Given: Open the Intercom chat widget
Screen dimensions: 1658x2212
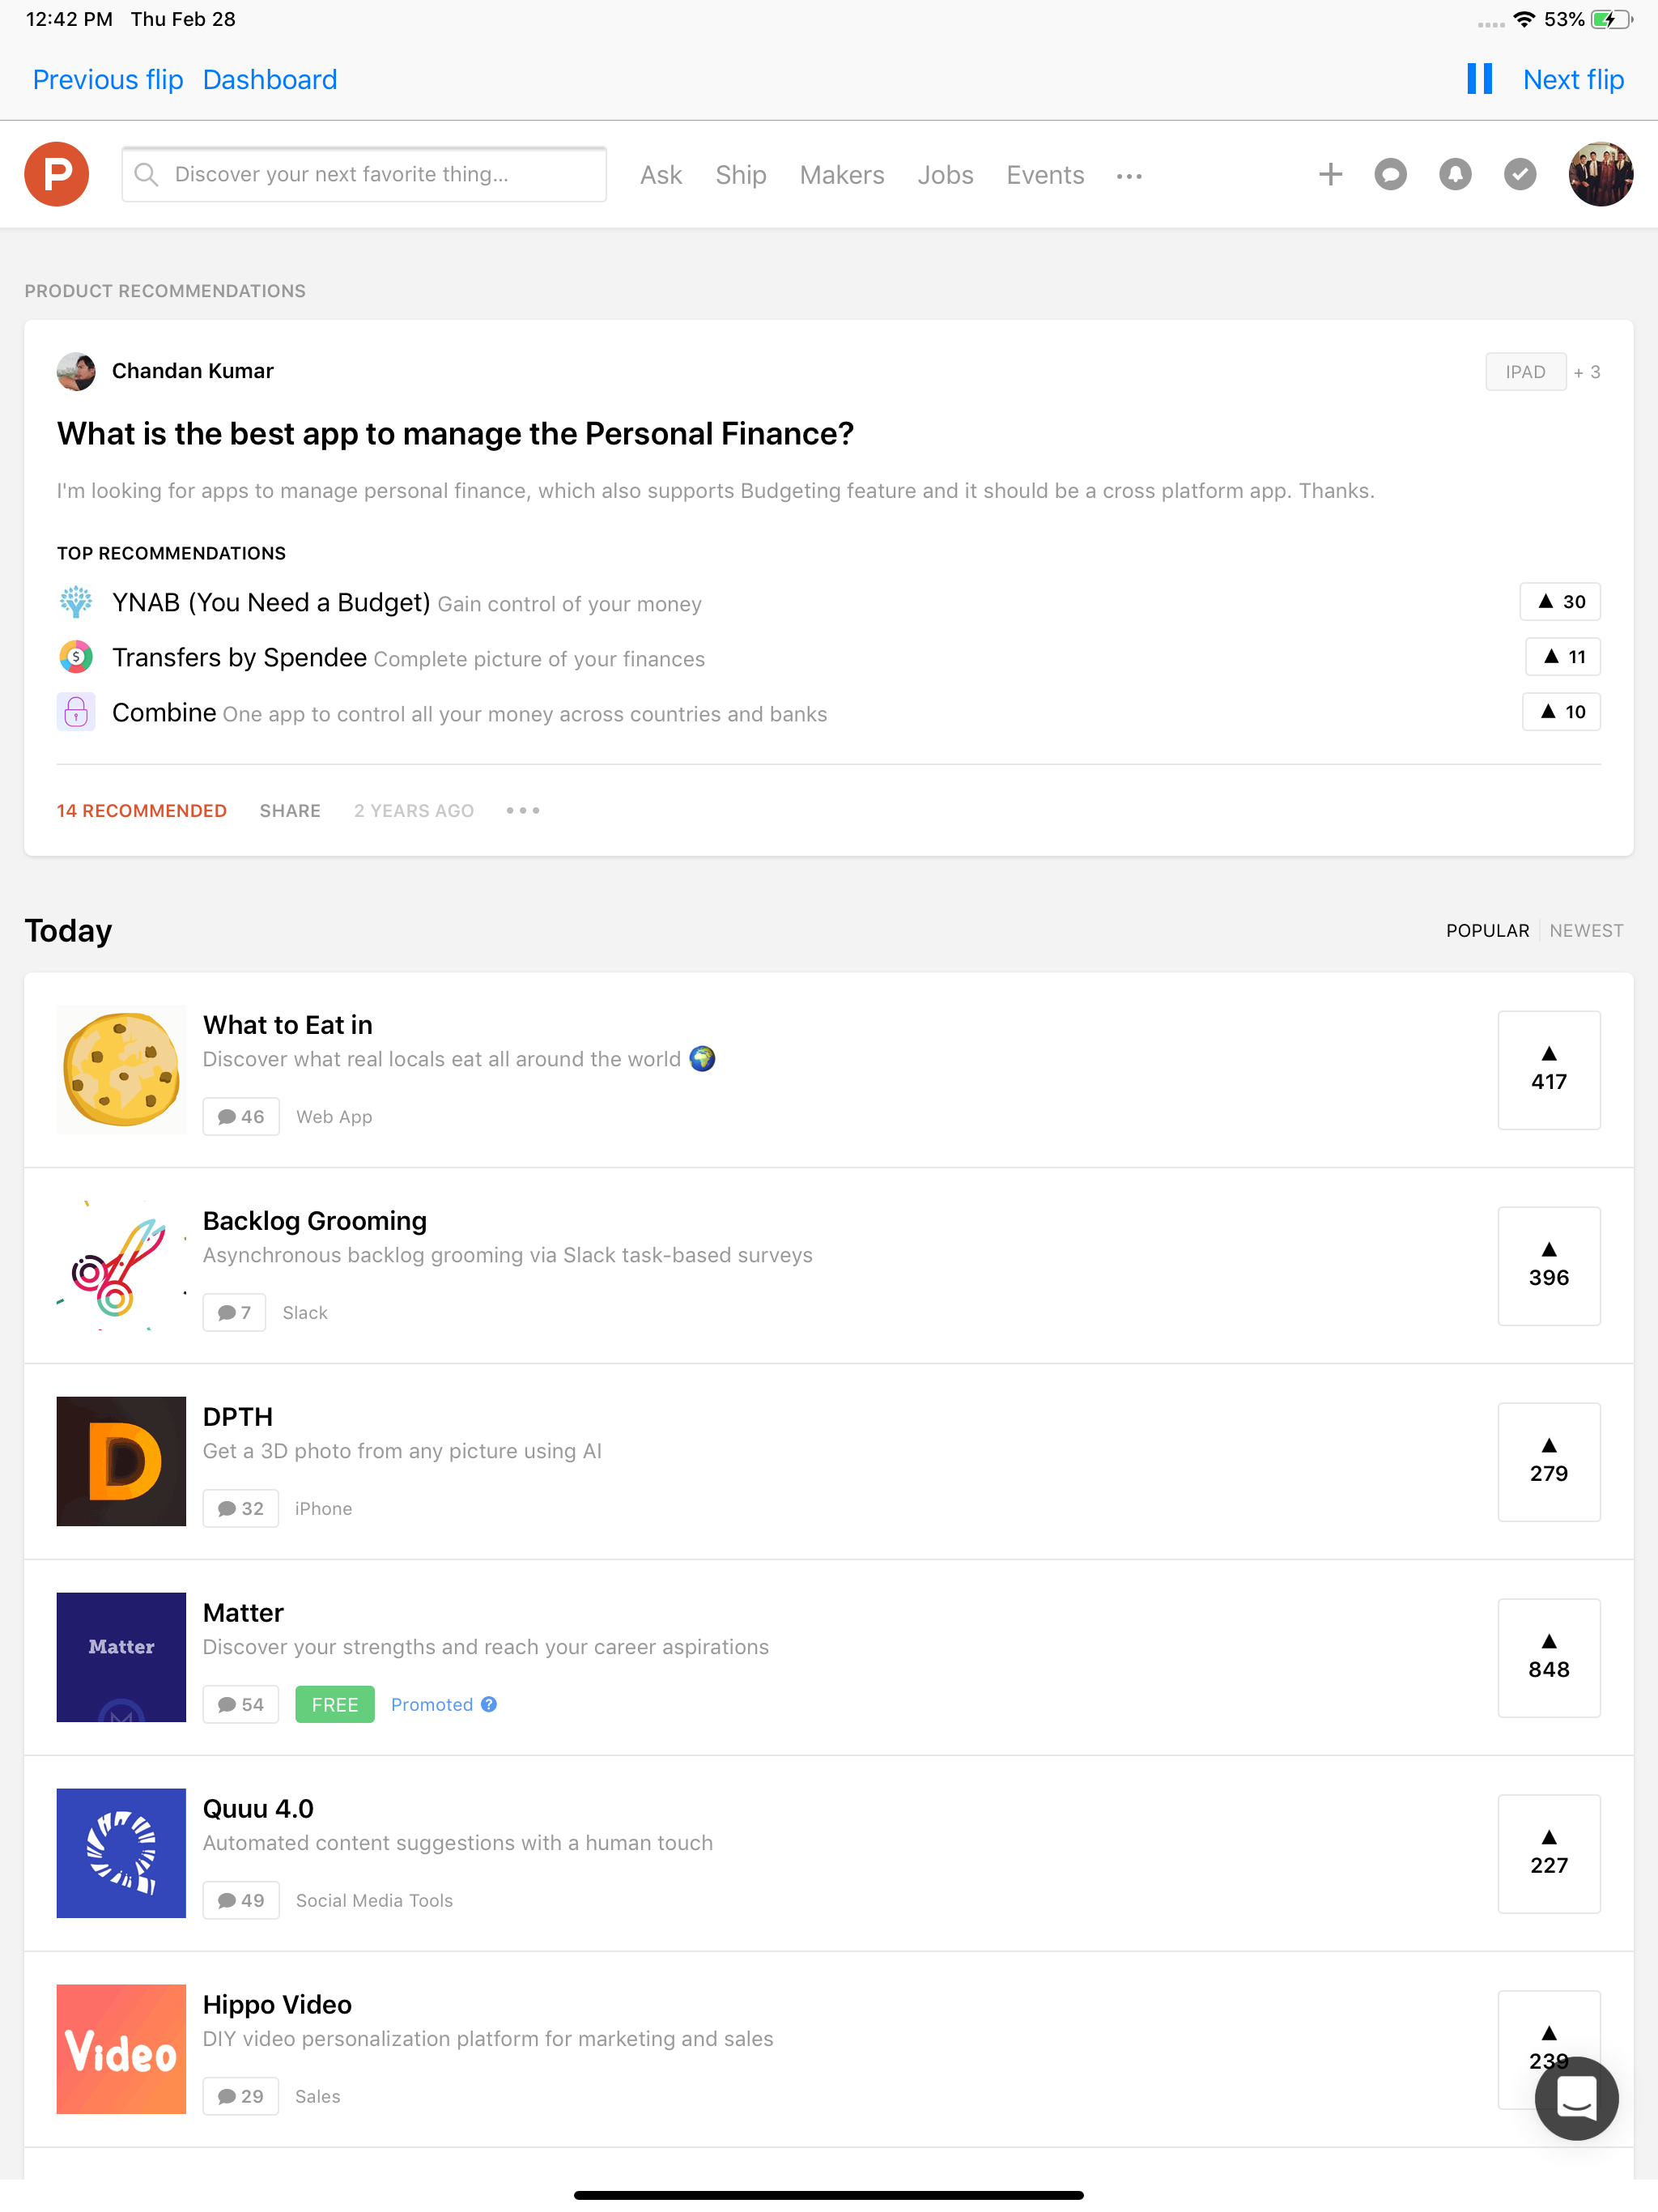Looking at the screenshot, I should point(1576,2098).
